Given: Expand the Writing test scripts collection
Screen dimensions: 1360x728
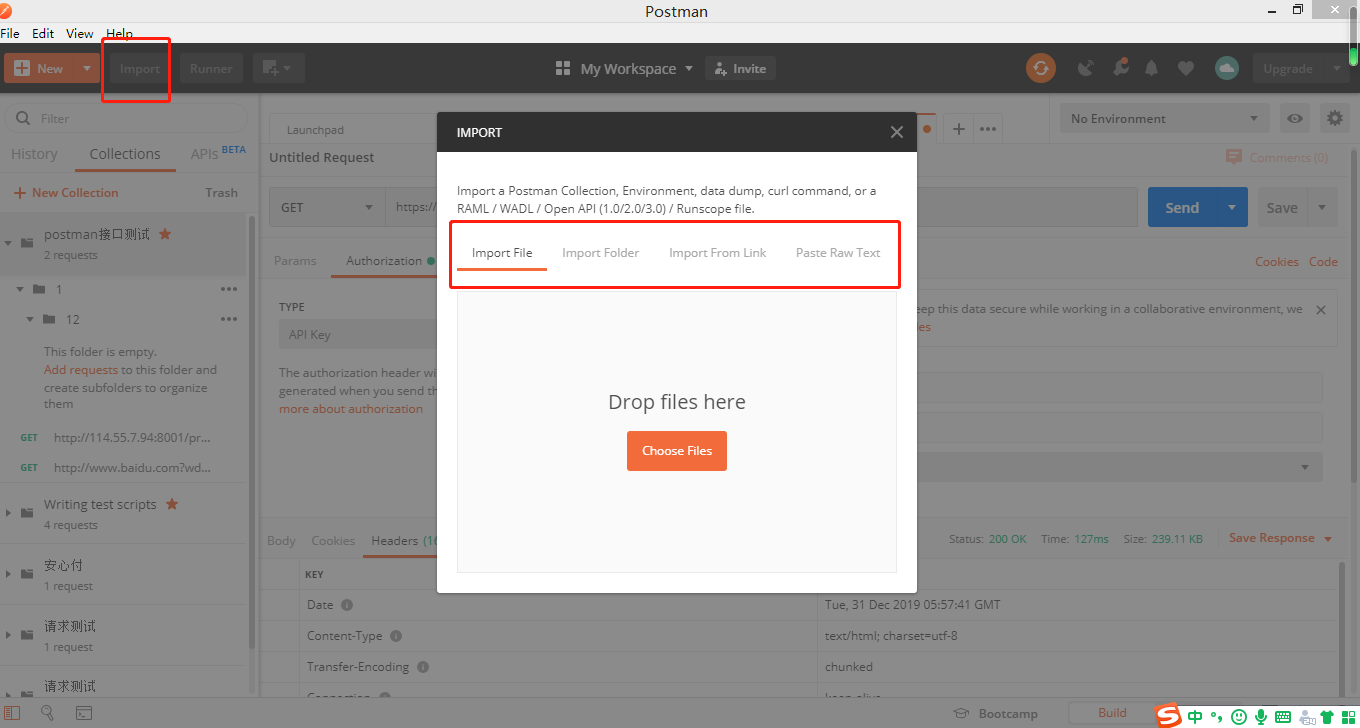Looking at the screenshot, I should [9, 513].
